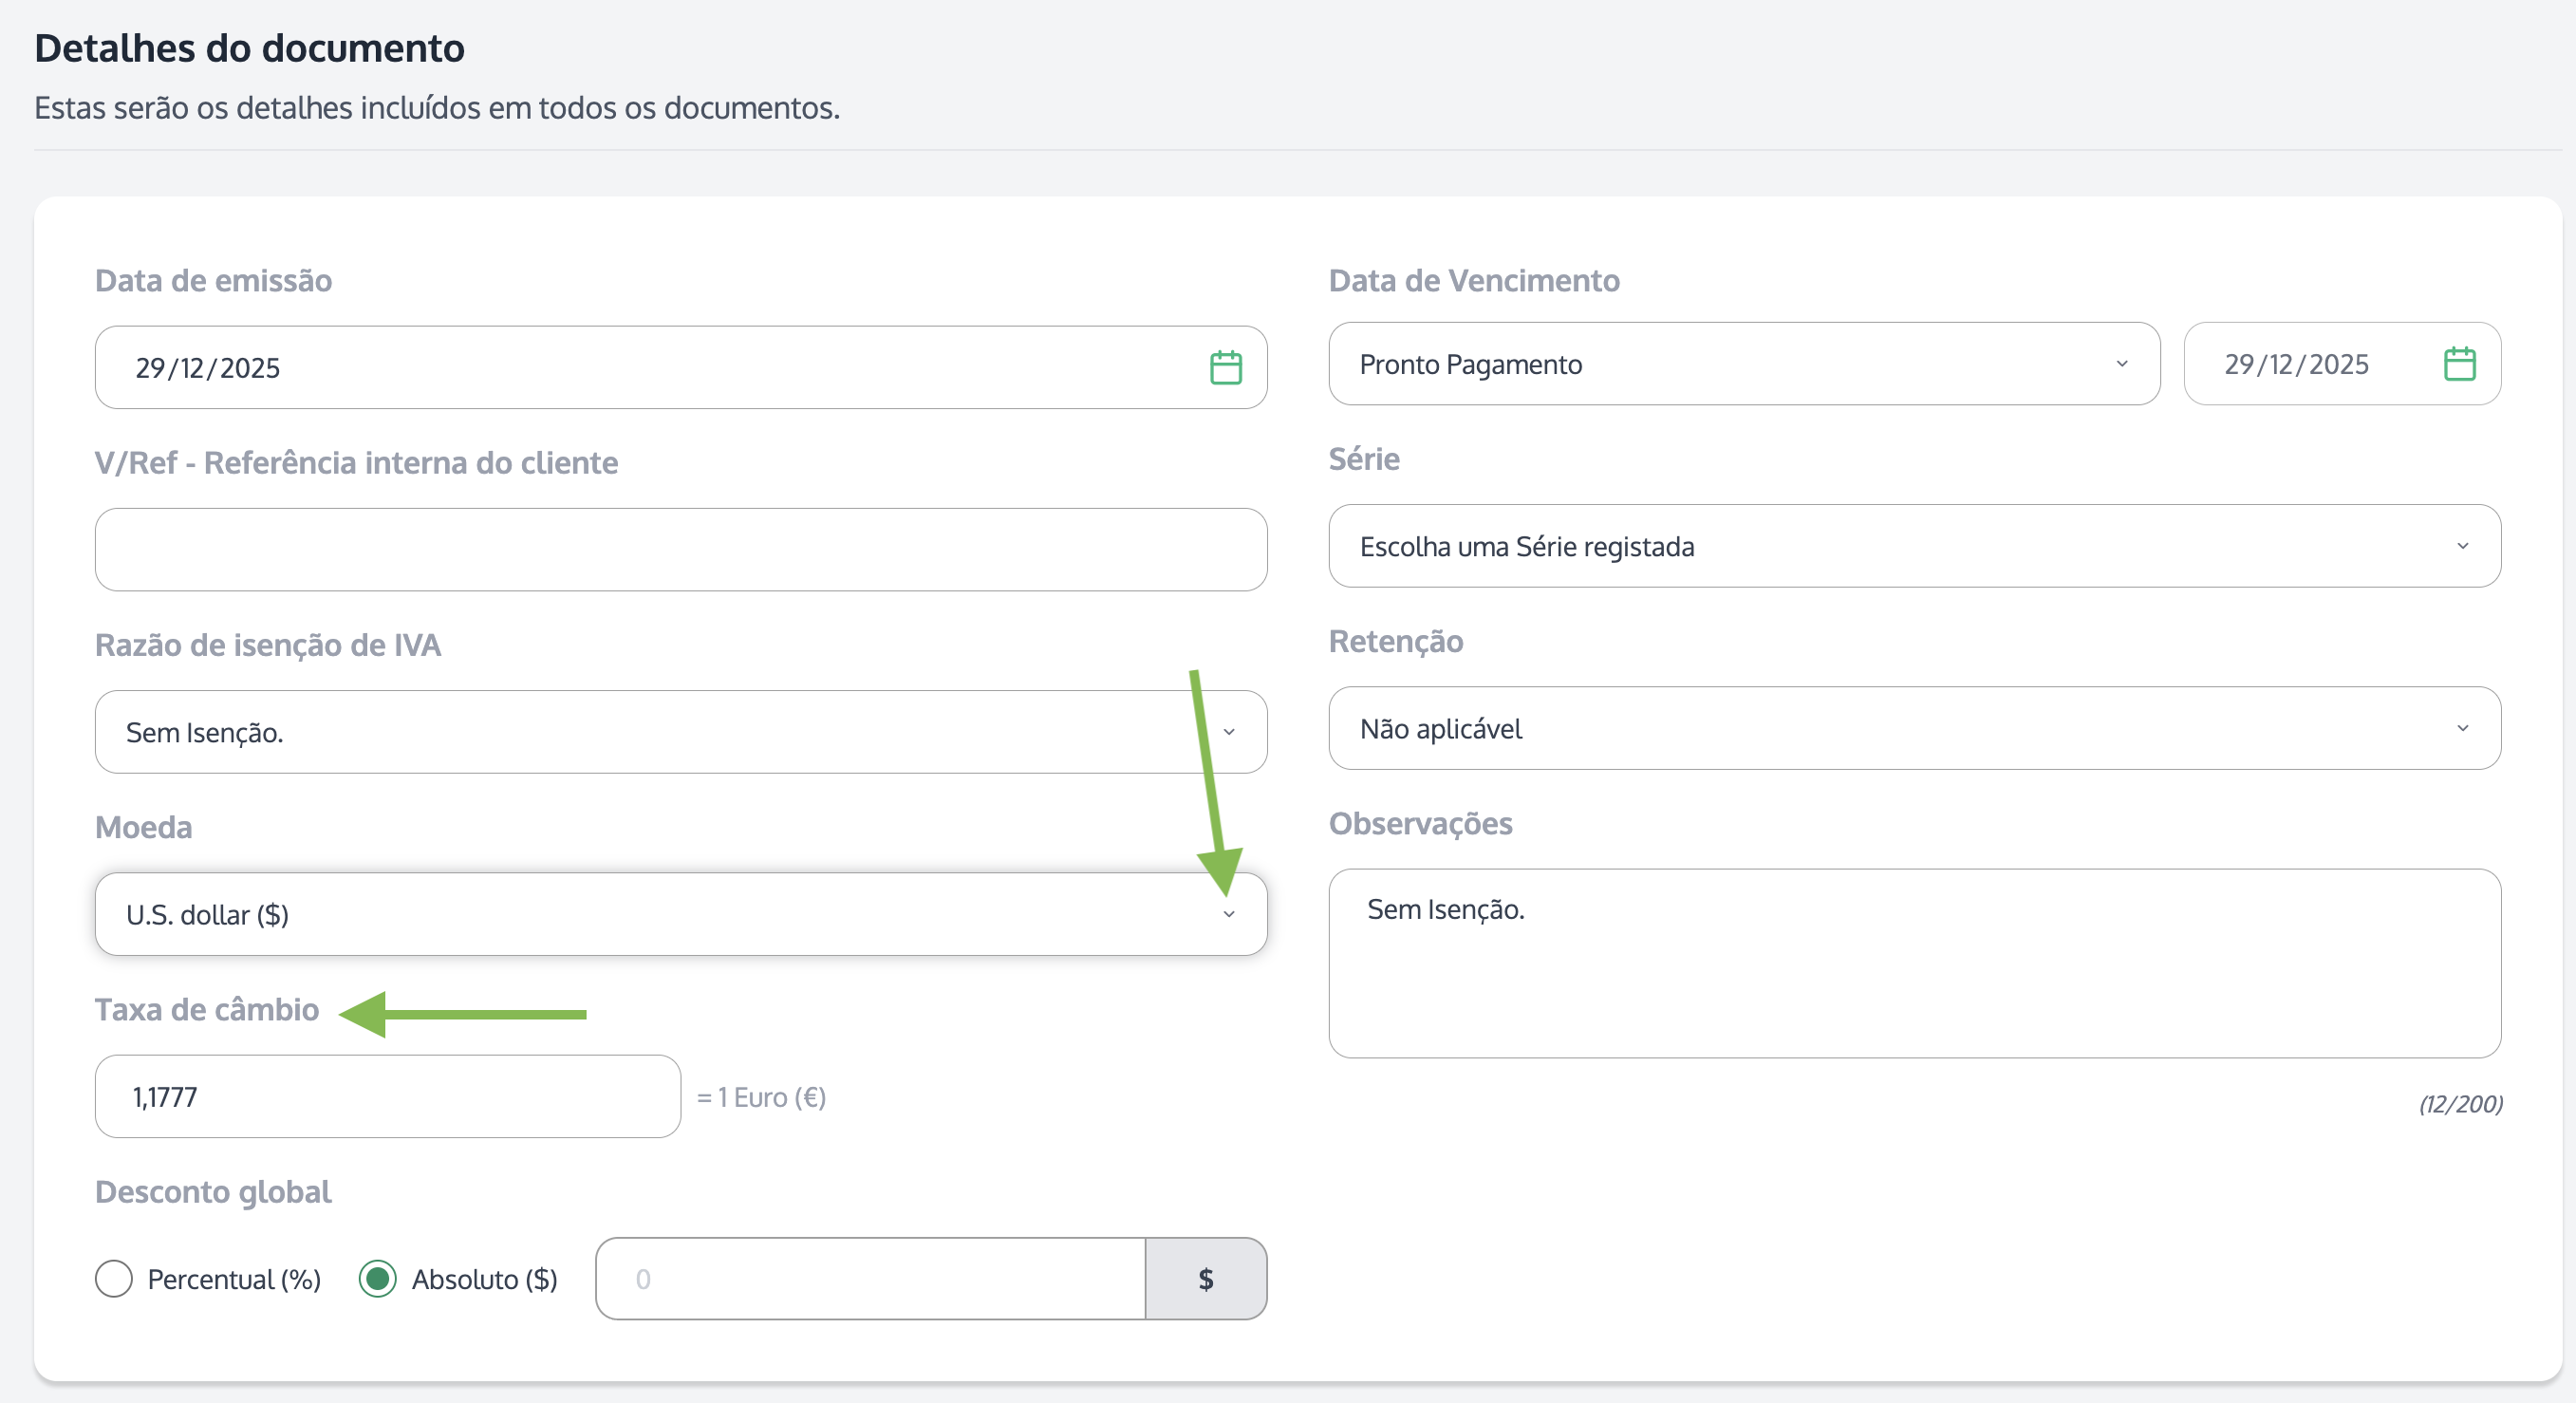
Task: Click chevron in Pronto Pagamento field
Action: click(x=2121, y=364)
